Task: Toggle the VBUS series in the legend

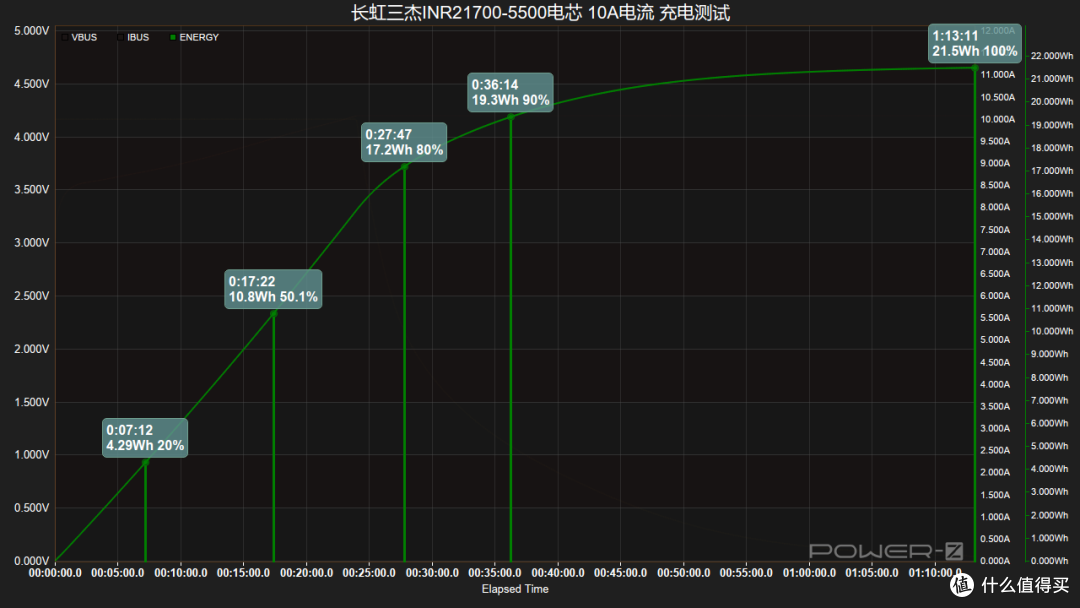Action: (x=79, y=37)
